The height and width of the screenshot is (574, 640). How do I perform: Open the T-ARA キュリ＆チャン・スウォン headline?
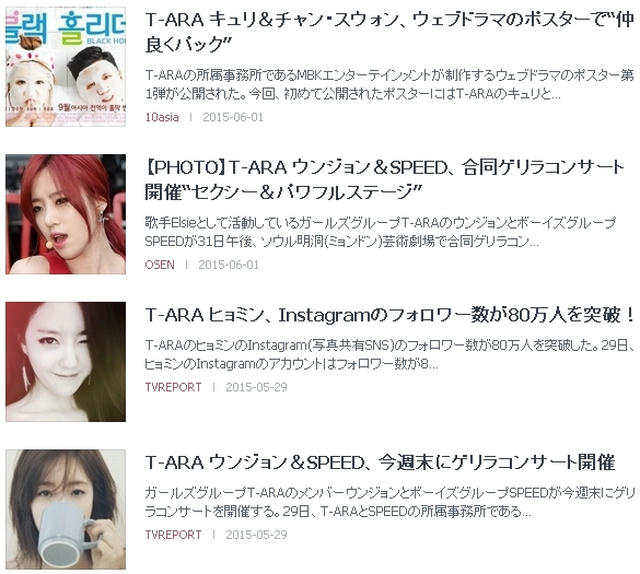tap(389, 32)
